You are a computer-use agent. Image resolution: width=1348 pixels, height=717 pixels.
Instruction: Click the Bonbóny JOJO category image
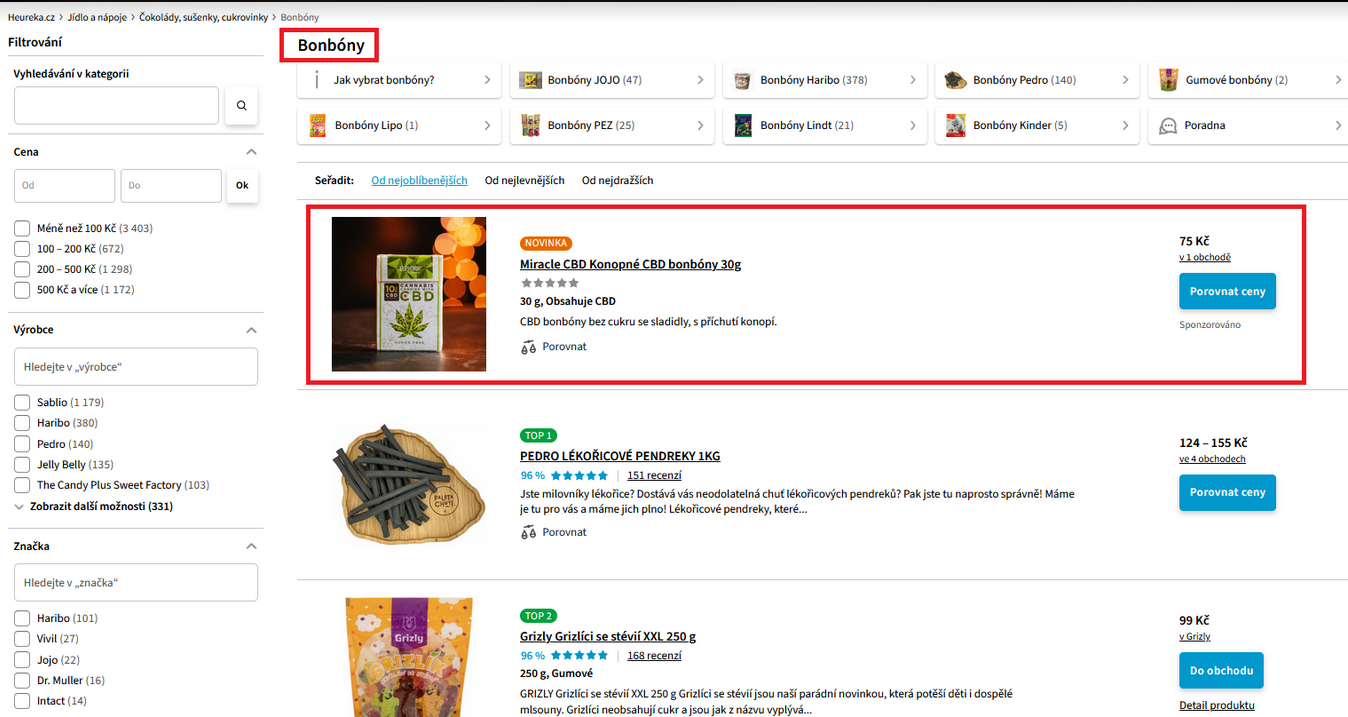point(530,80)
